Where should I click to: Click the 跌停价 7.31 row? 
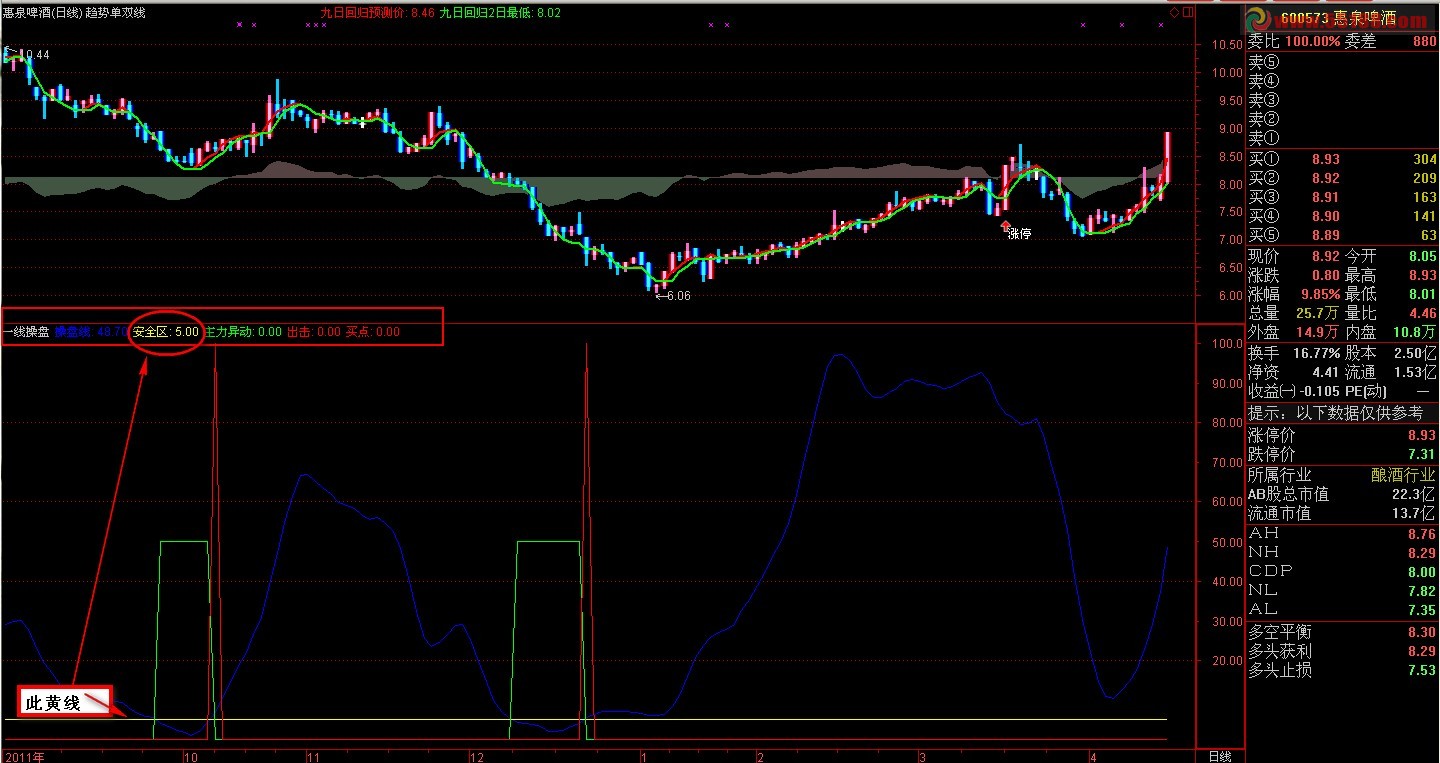click(1342, 454)
